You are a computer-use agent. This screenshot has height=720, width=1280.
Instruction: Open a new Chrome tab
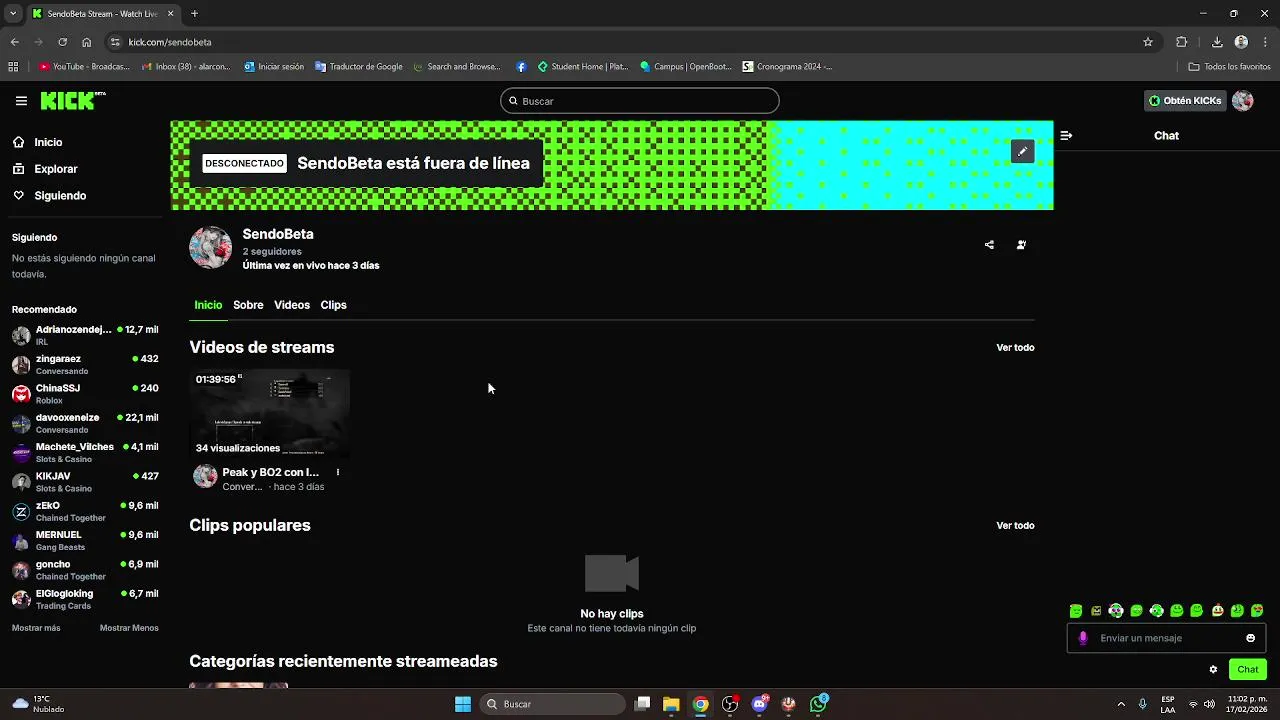pyautogui.click(x=194, y=14)
